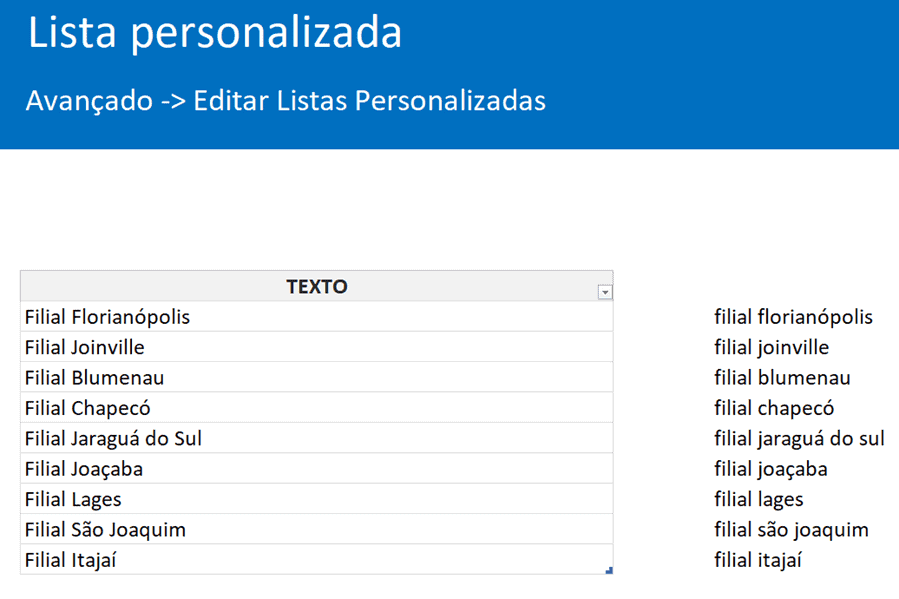Image resolution: width=899 pixels, height=599 pixels.
Task: Click the lowercase filial são joaquim cell
Action: (x=791, y=529)
